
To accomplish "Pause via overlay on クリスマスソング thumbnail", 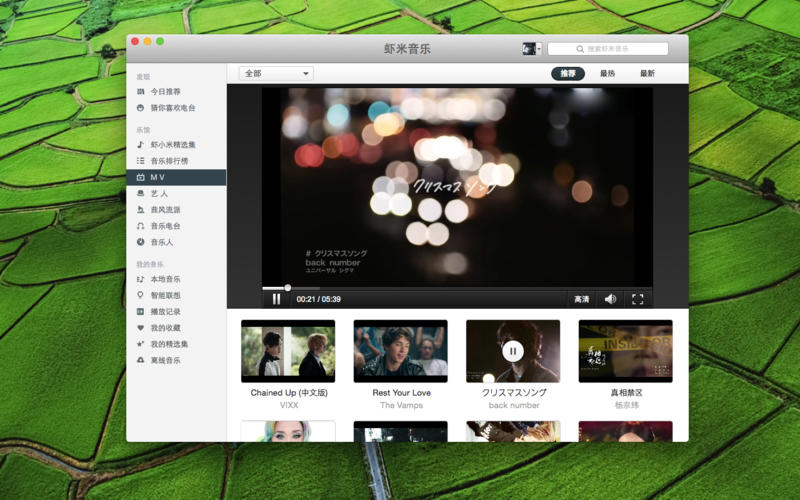I will (x=513, y=351).
